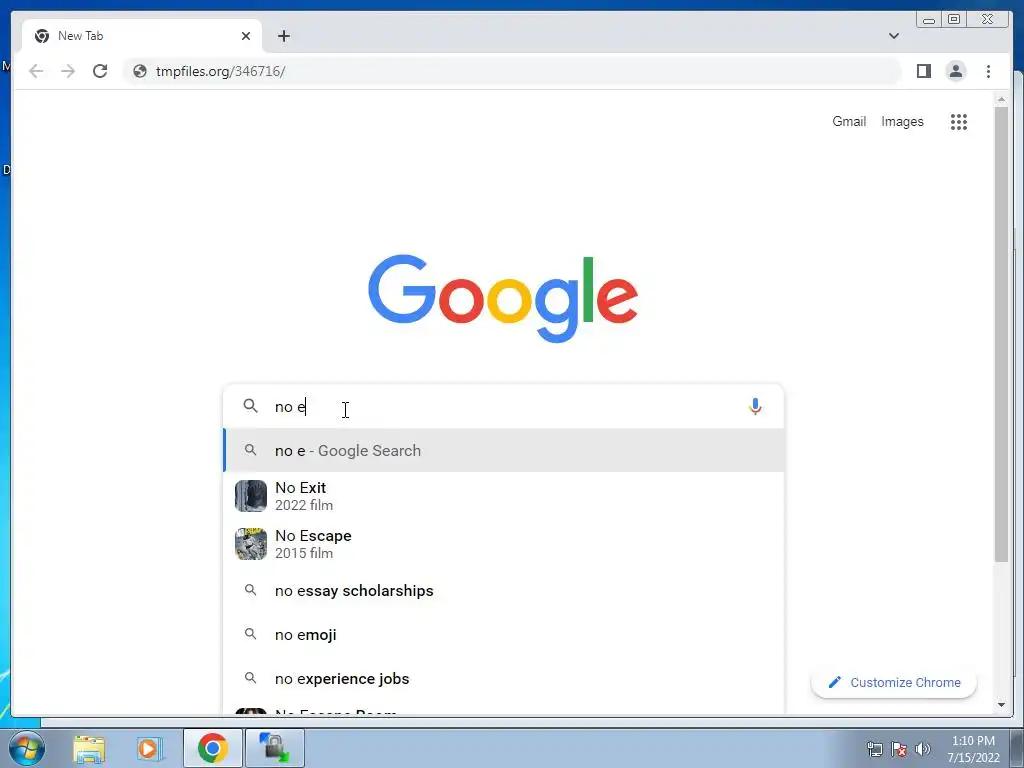This screenshot has width=1024, height=768.
Task: Select the New Tab tab
Action: tap(142, 36)
